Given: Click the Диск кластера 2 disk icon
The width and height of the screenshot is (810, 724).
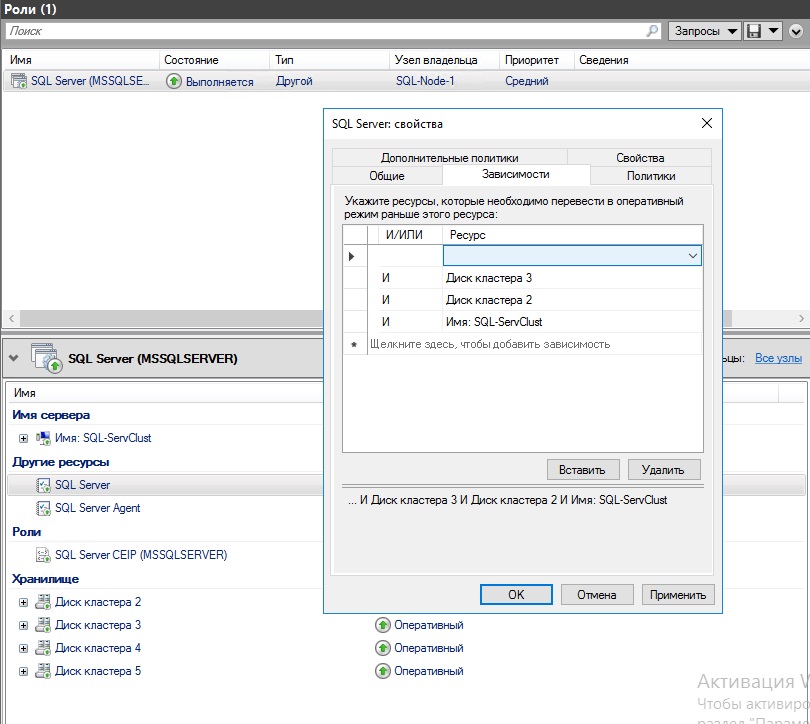Looking at the screenshot, I should pyautogui.click(x=43, y=602).
